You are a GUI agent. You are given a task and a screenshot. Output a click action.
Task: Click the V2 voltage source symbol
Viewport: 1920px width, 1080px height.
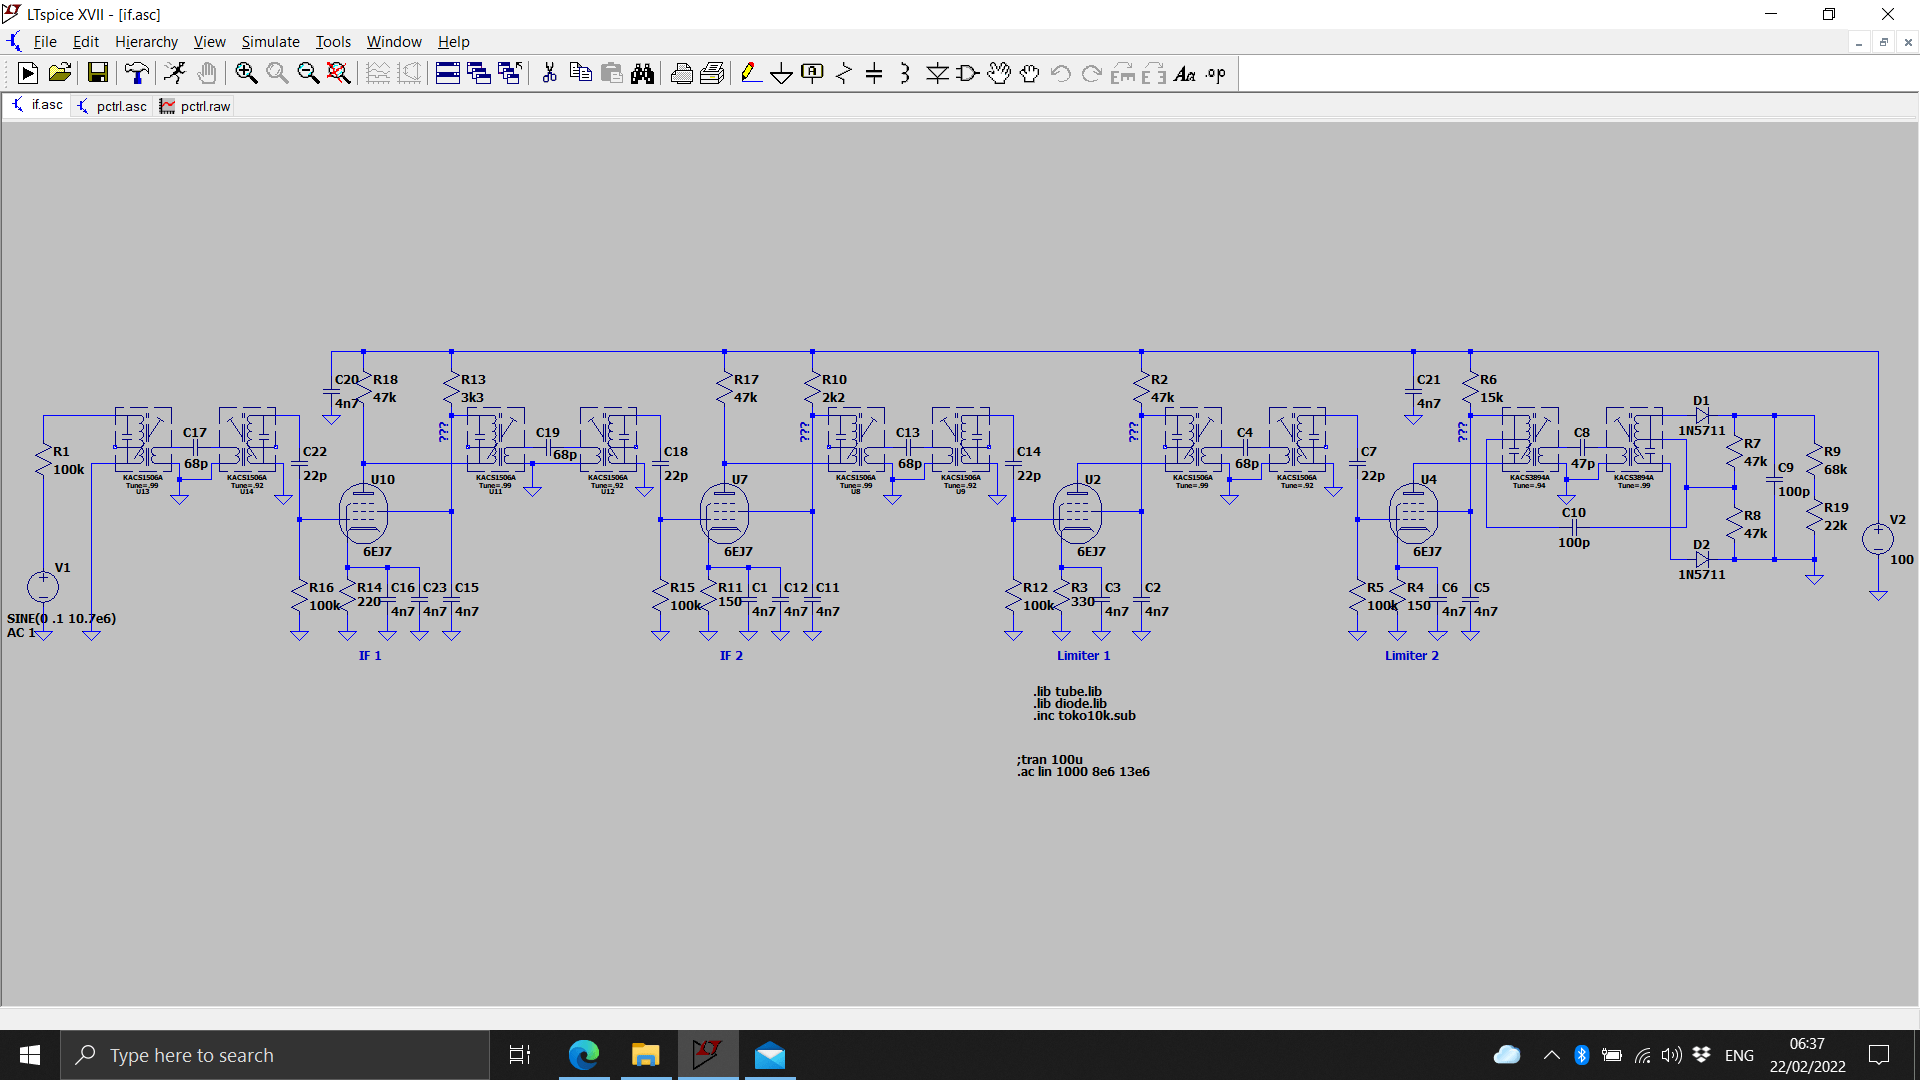point(1878,539)
